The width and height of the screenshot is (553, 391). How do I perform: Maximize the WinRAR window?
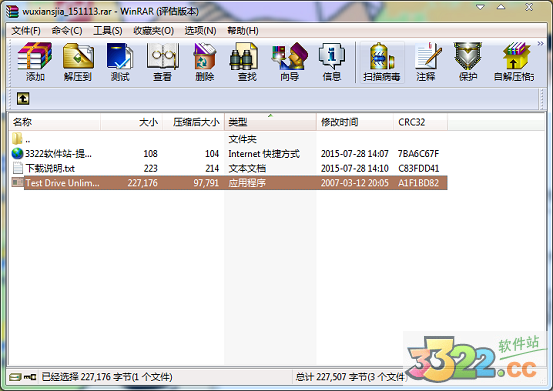tap(501, 7)
